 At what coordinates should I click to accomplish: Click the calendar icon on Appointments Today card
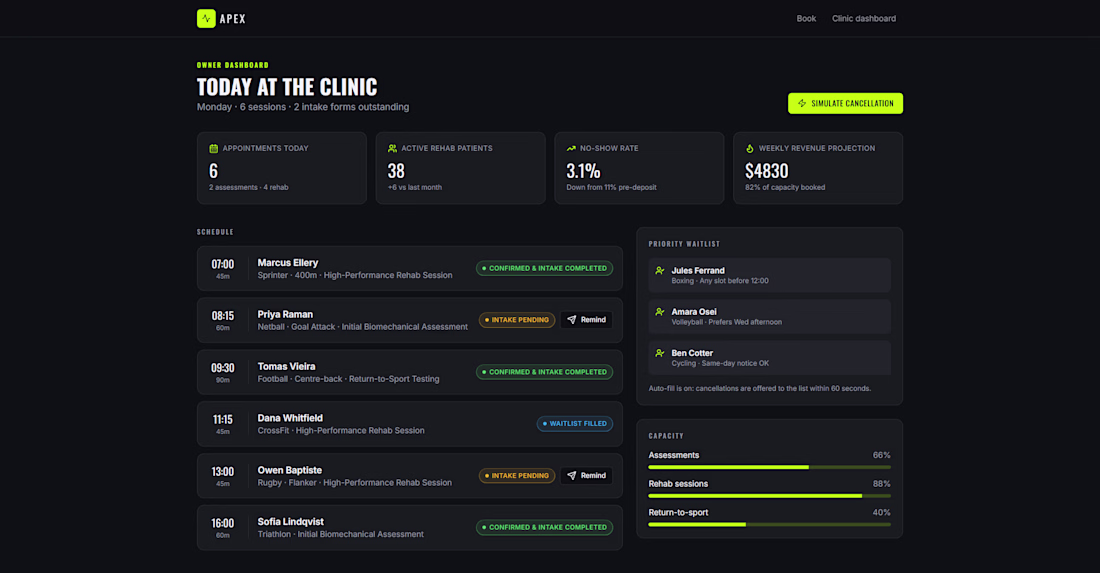pyautogui.click(x=213, y=149)
